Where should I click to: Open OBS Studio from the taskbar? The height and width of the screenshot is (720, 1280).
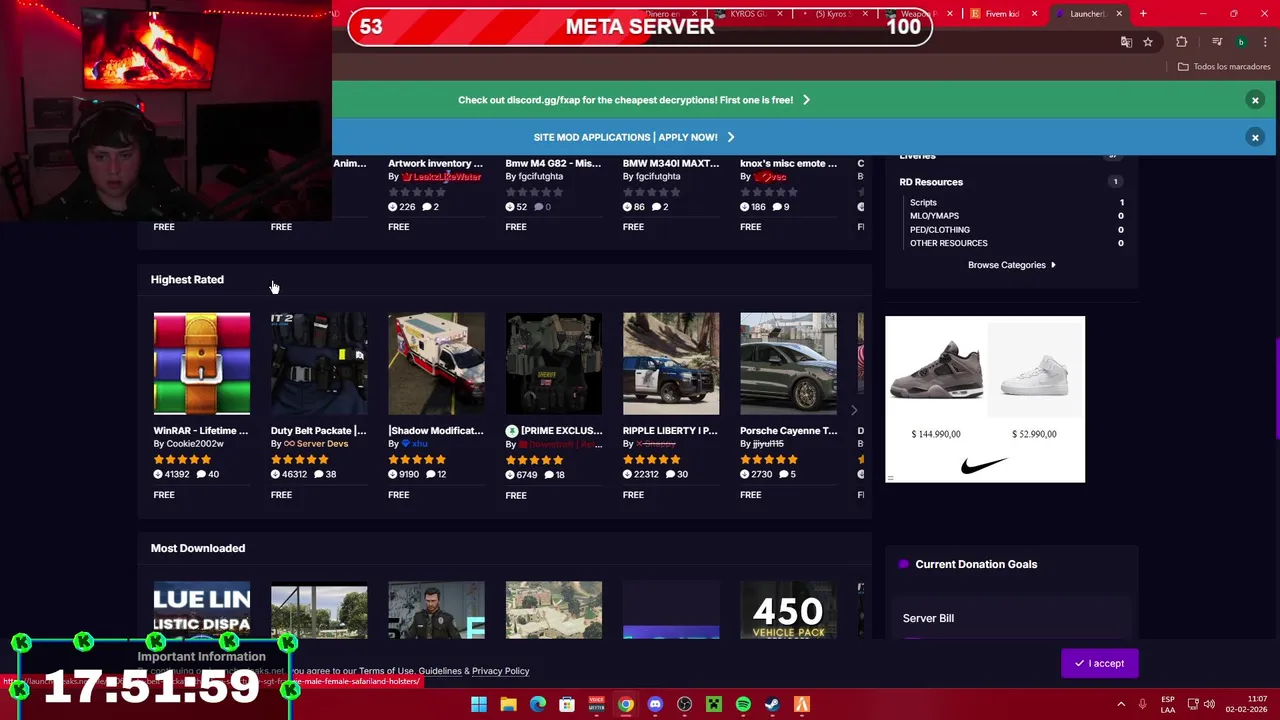[684, 704]
